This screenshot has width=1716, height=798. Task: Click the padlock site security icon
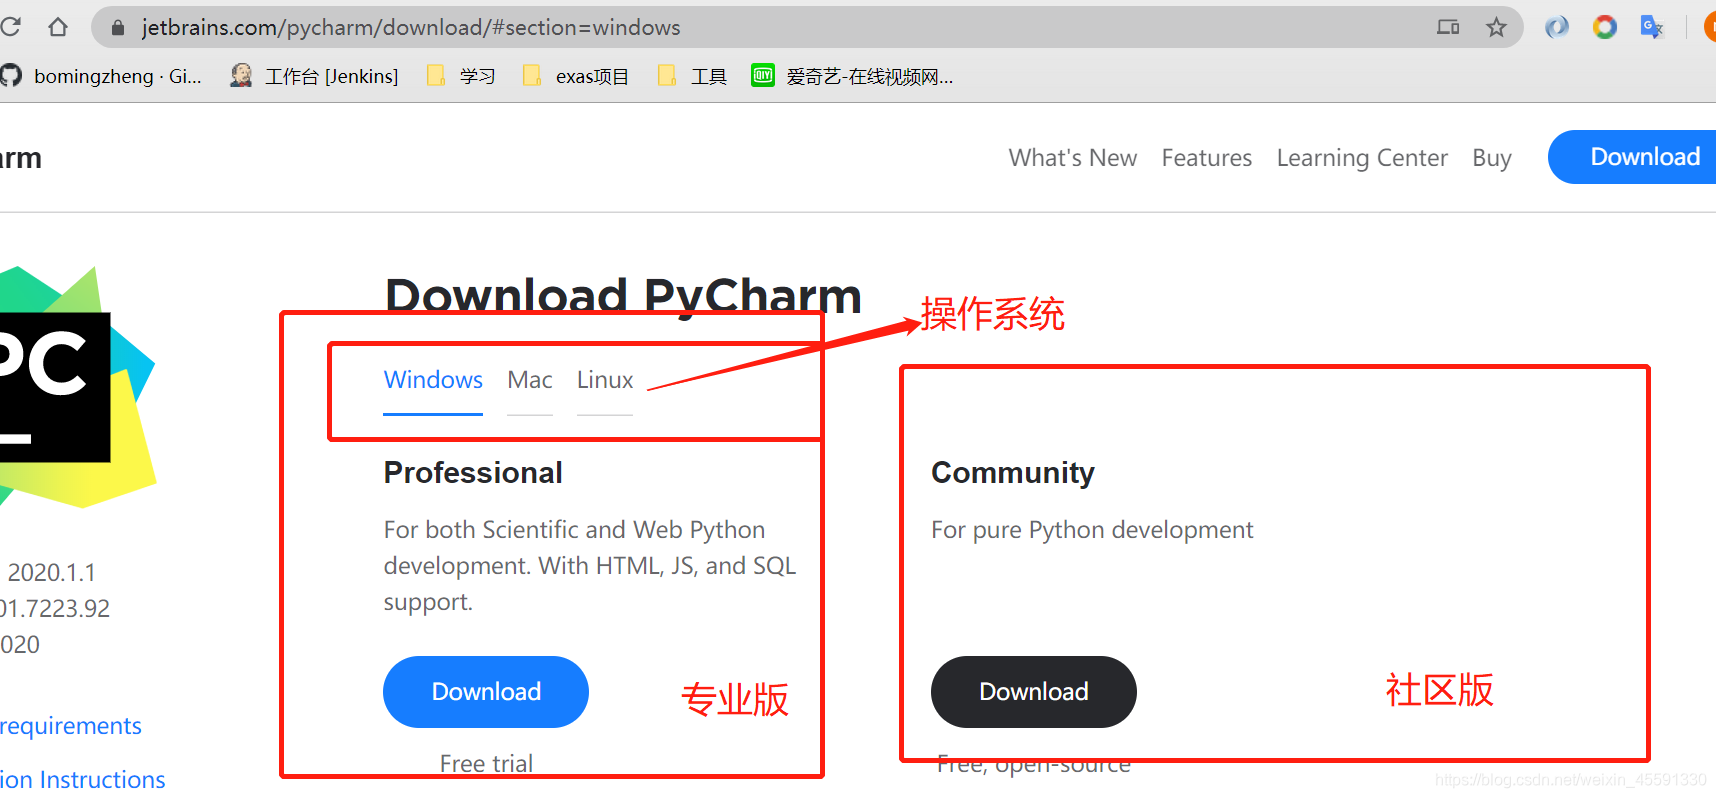point(118,28)
